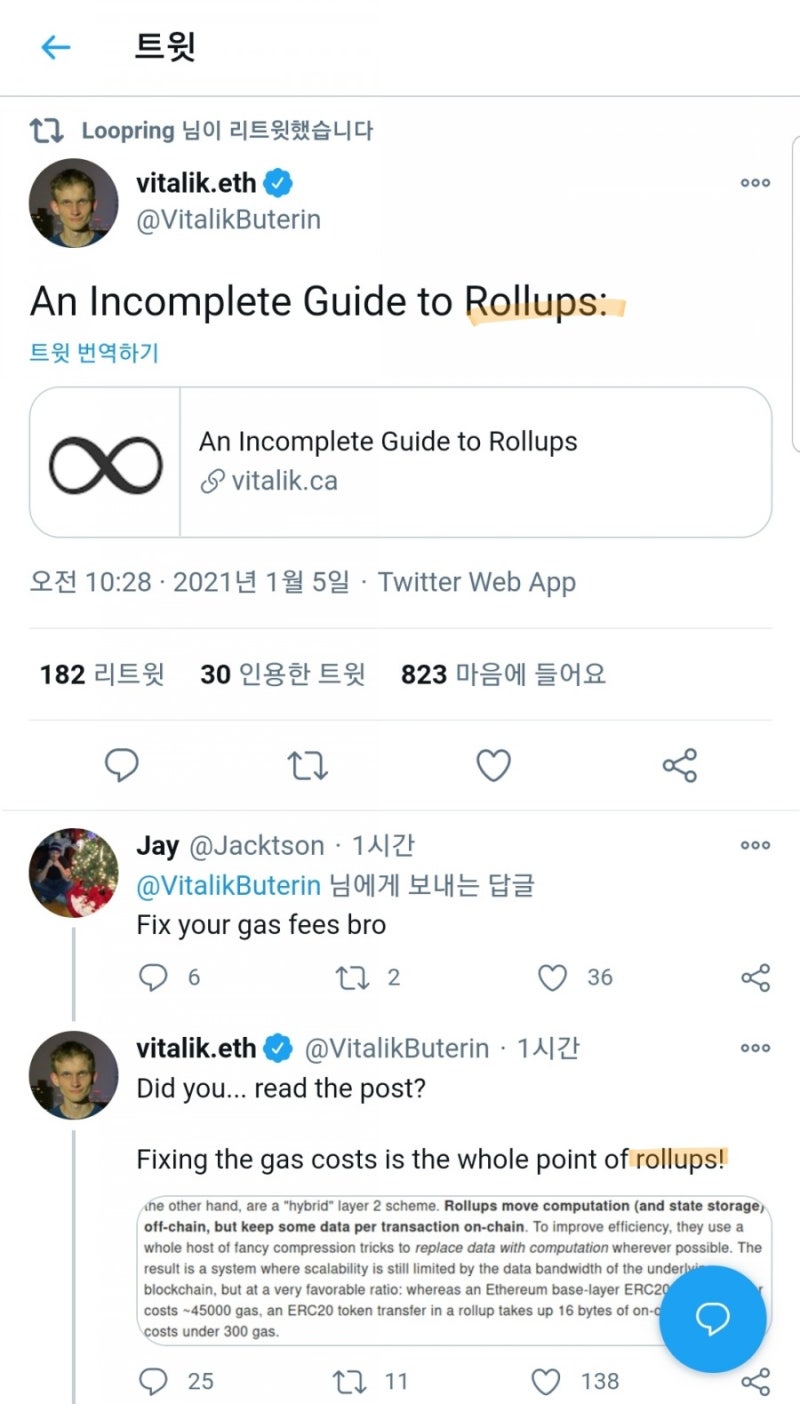Like the main Rollups tweet
Screen dimensions: 800x1404
(493, 766)
